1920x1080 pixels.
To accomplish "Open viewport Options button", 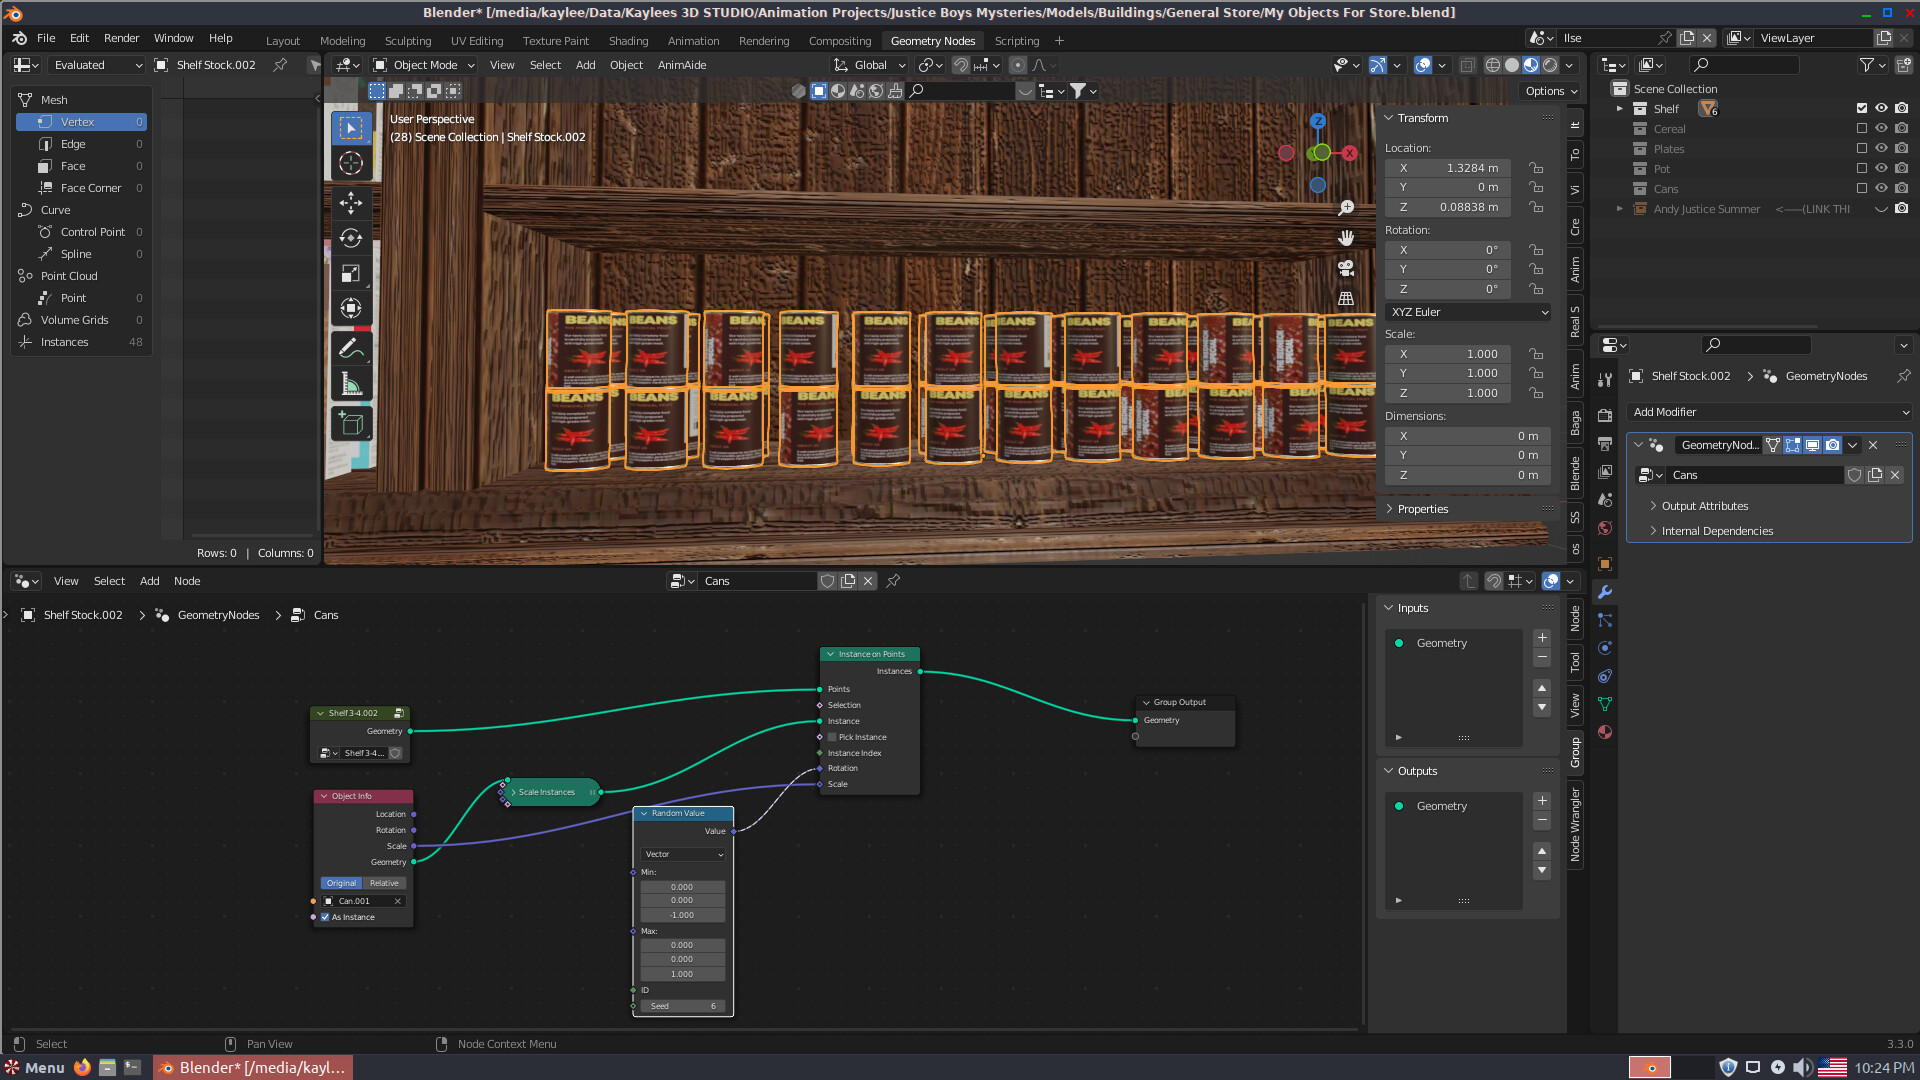I will 1551,91.
